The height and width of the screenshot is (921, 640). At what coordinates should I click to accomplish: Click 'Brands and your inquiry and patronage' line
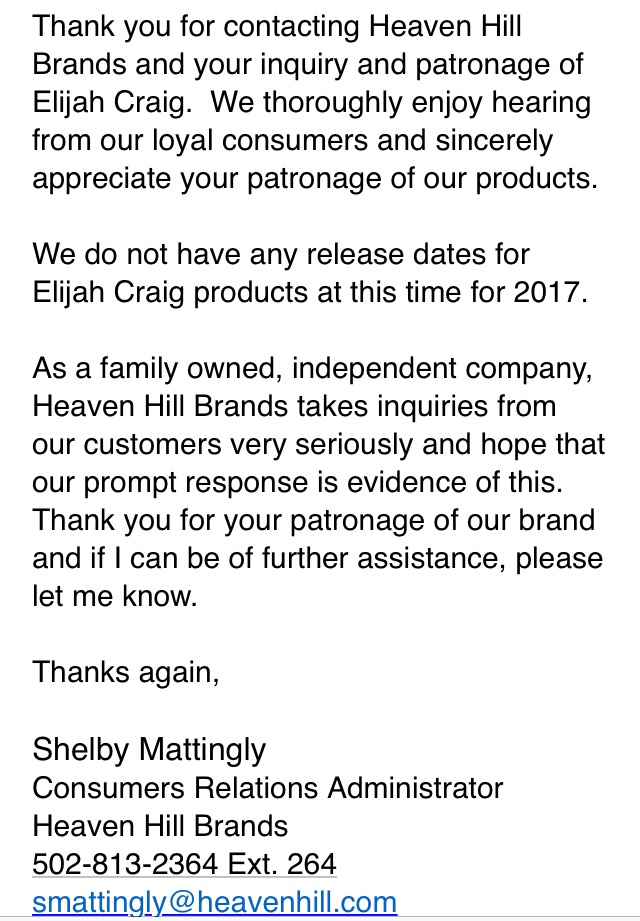(308, 65)
